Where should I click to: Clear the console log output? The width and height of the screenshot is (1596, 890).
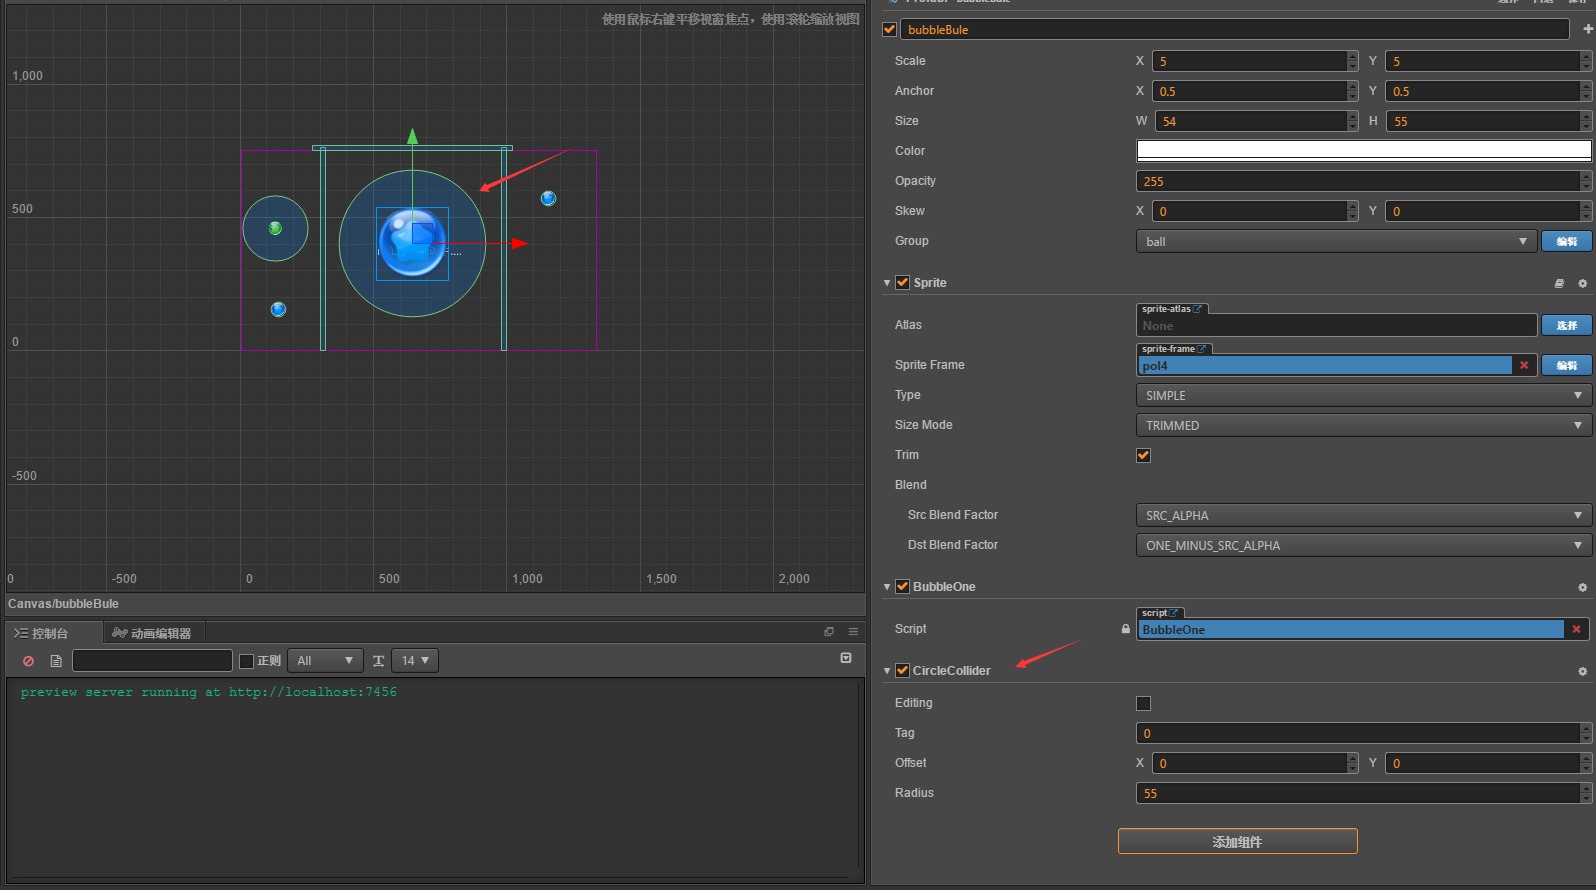pos(28,661)
